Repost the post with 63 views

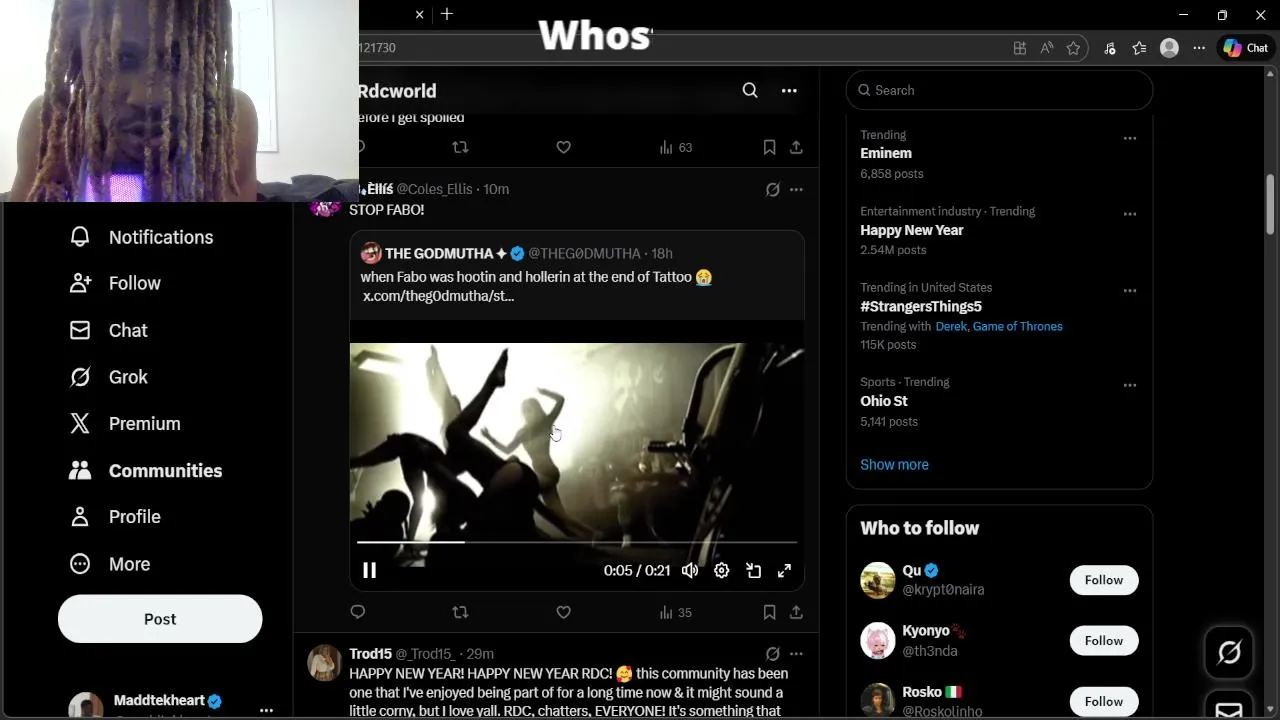[460, 147]
